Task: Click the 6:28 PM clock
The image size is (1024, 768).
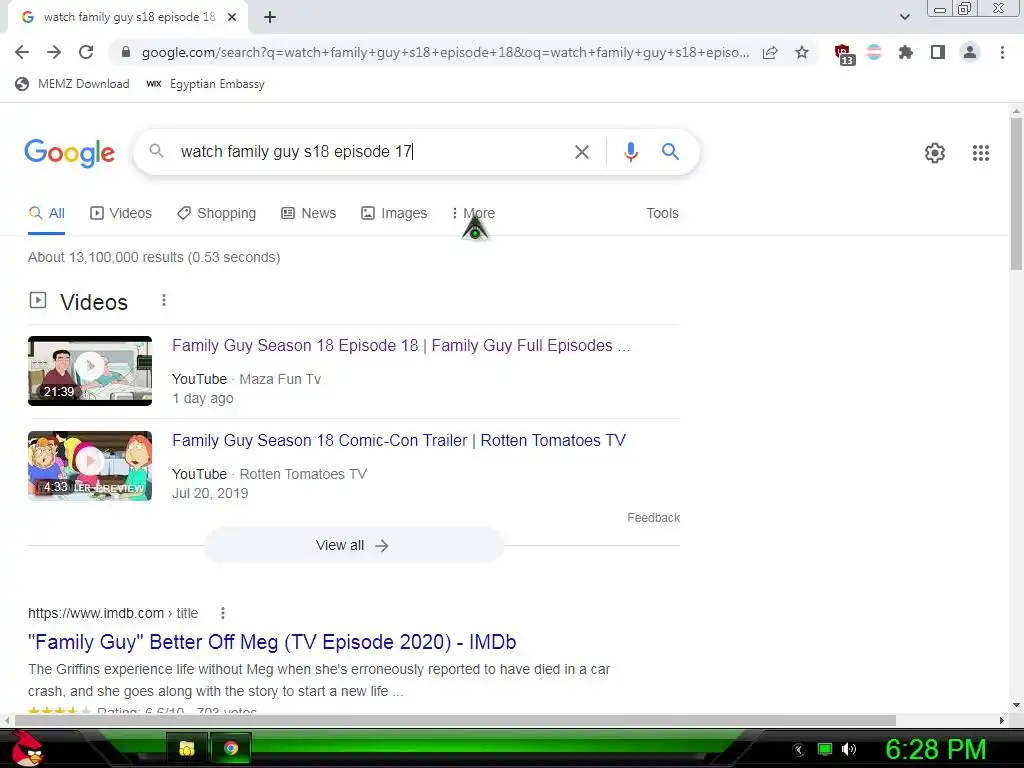Action: (x=935, y=750)
